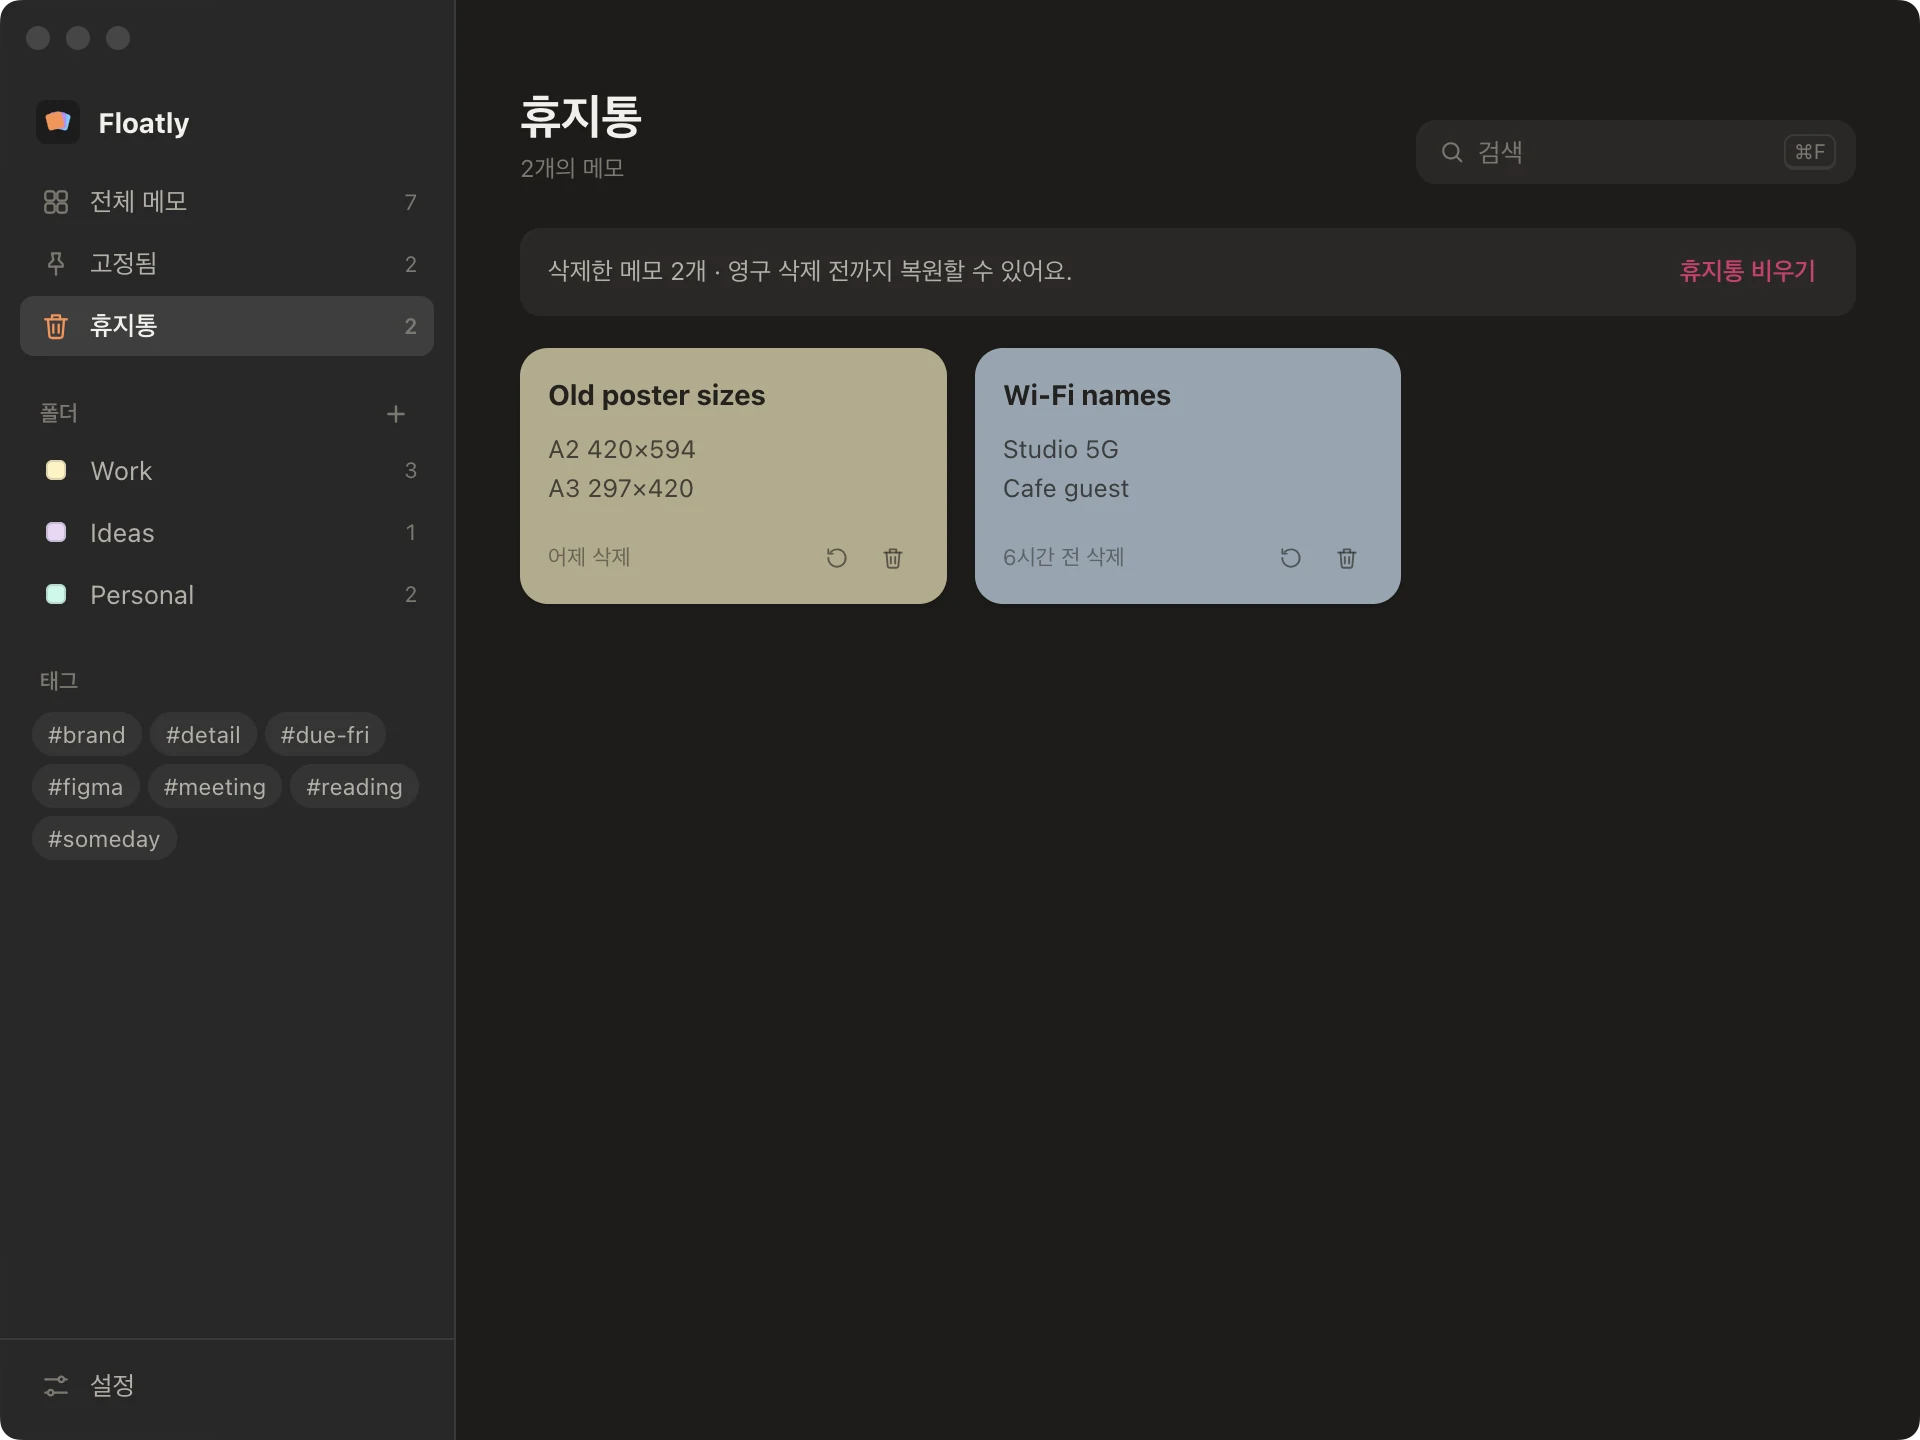The height and width of the screenshot is (1440, 1920).
Task: Click the 6시간 전 삭제 timestamp
Action: [x=1064, y=557]
